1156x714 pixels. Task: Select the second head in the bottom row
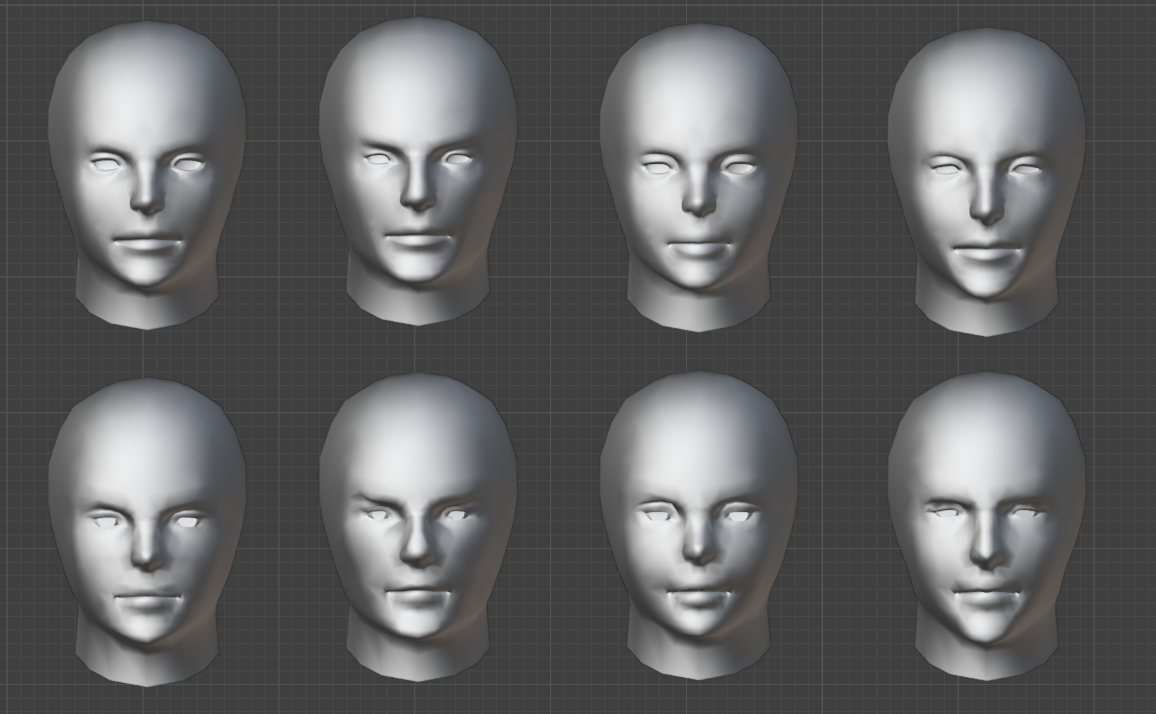[417, 527]
